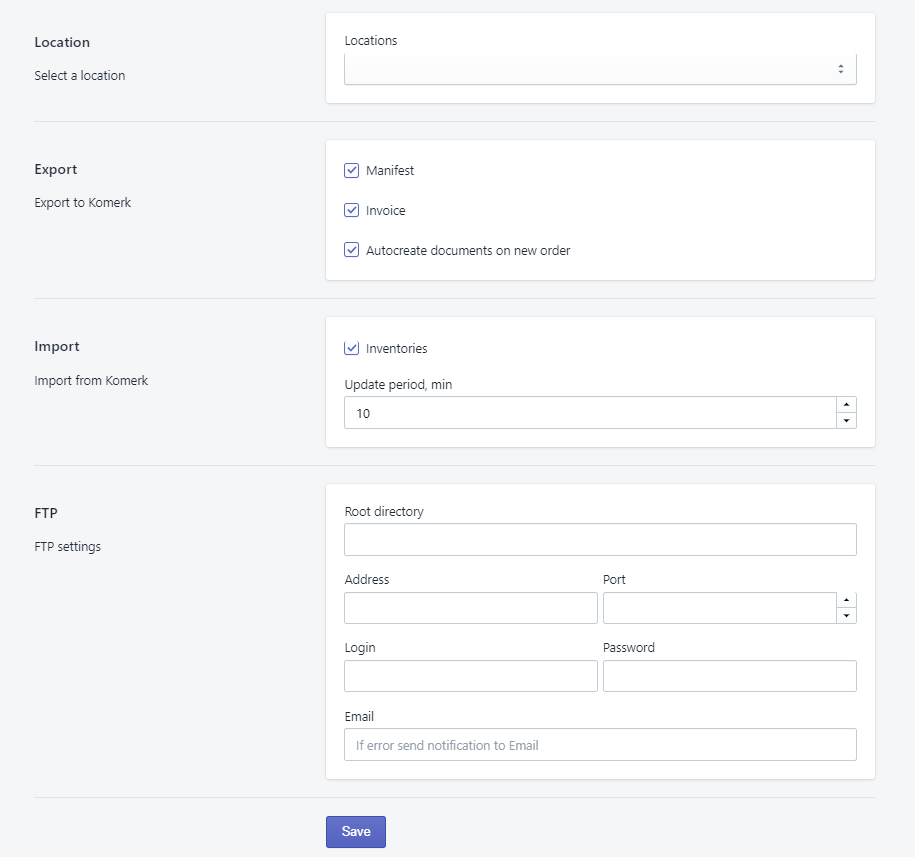This screenshot has width=915, height=857.
Task: Toggle Autocreate documents on new order
Action: tap(352, 251)
